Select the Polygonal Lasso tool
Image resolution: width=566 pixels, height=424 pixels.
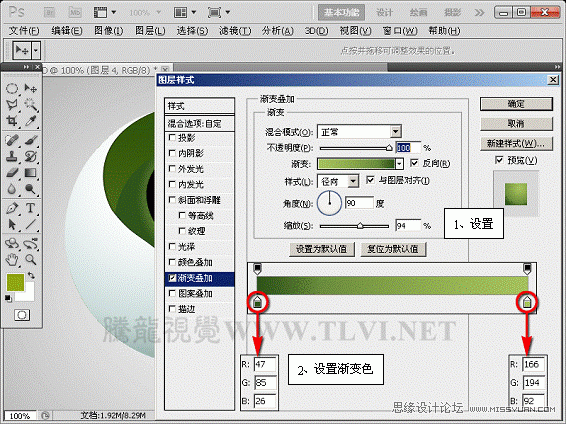pos(12,105)
